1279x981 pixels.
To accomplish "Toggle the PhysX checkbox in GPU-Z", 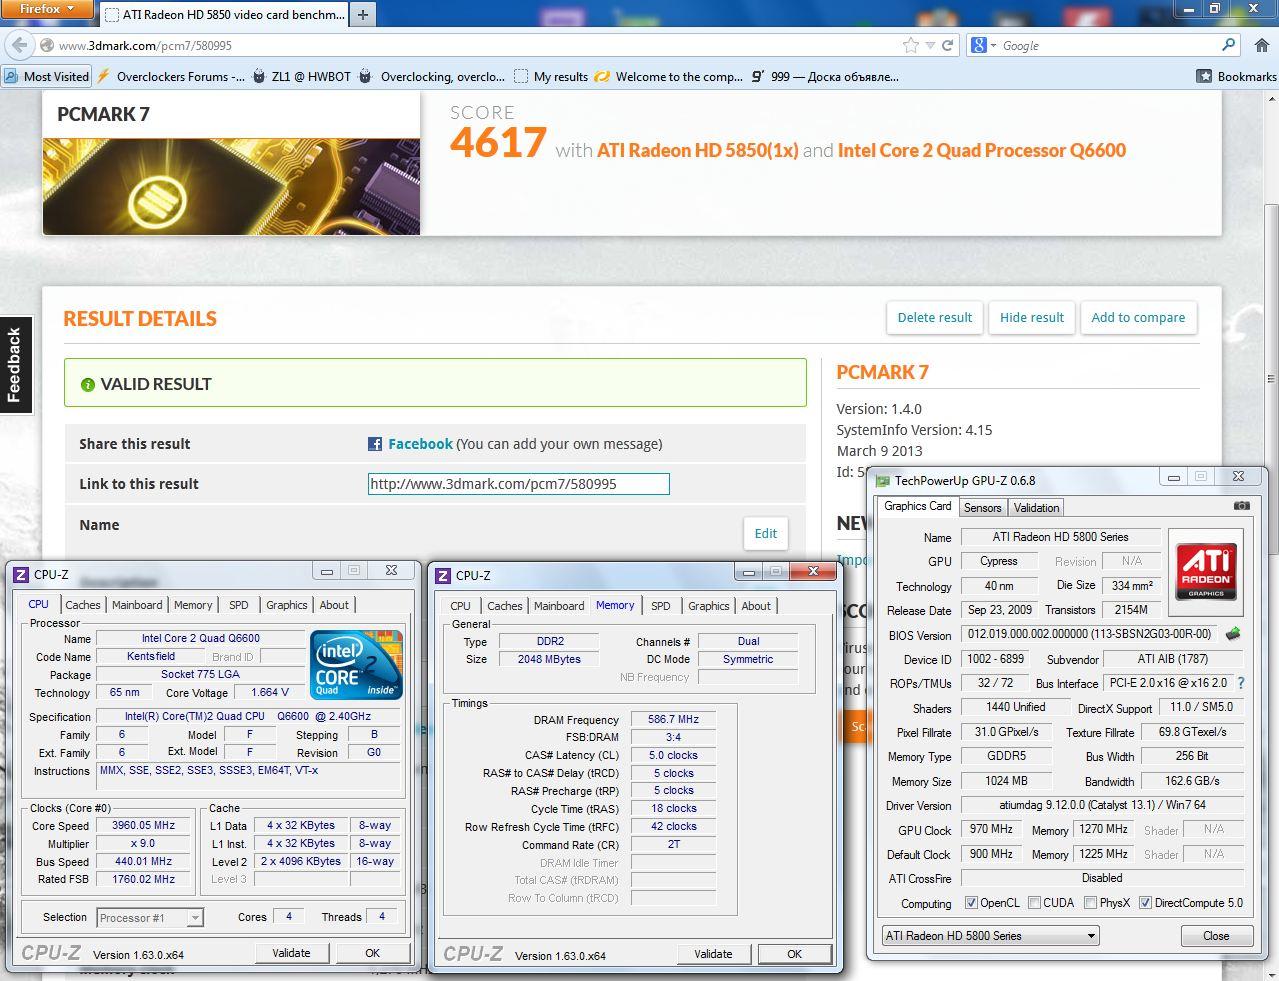I will coord(1090,903).
